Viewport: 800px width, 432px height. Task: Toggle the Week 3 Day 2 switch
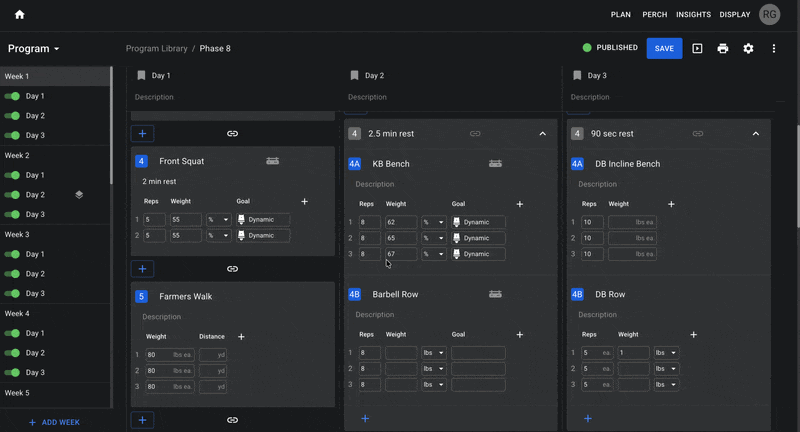click(x=12, y=274)
